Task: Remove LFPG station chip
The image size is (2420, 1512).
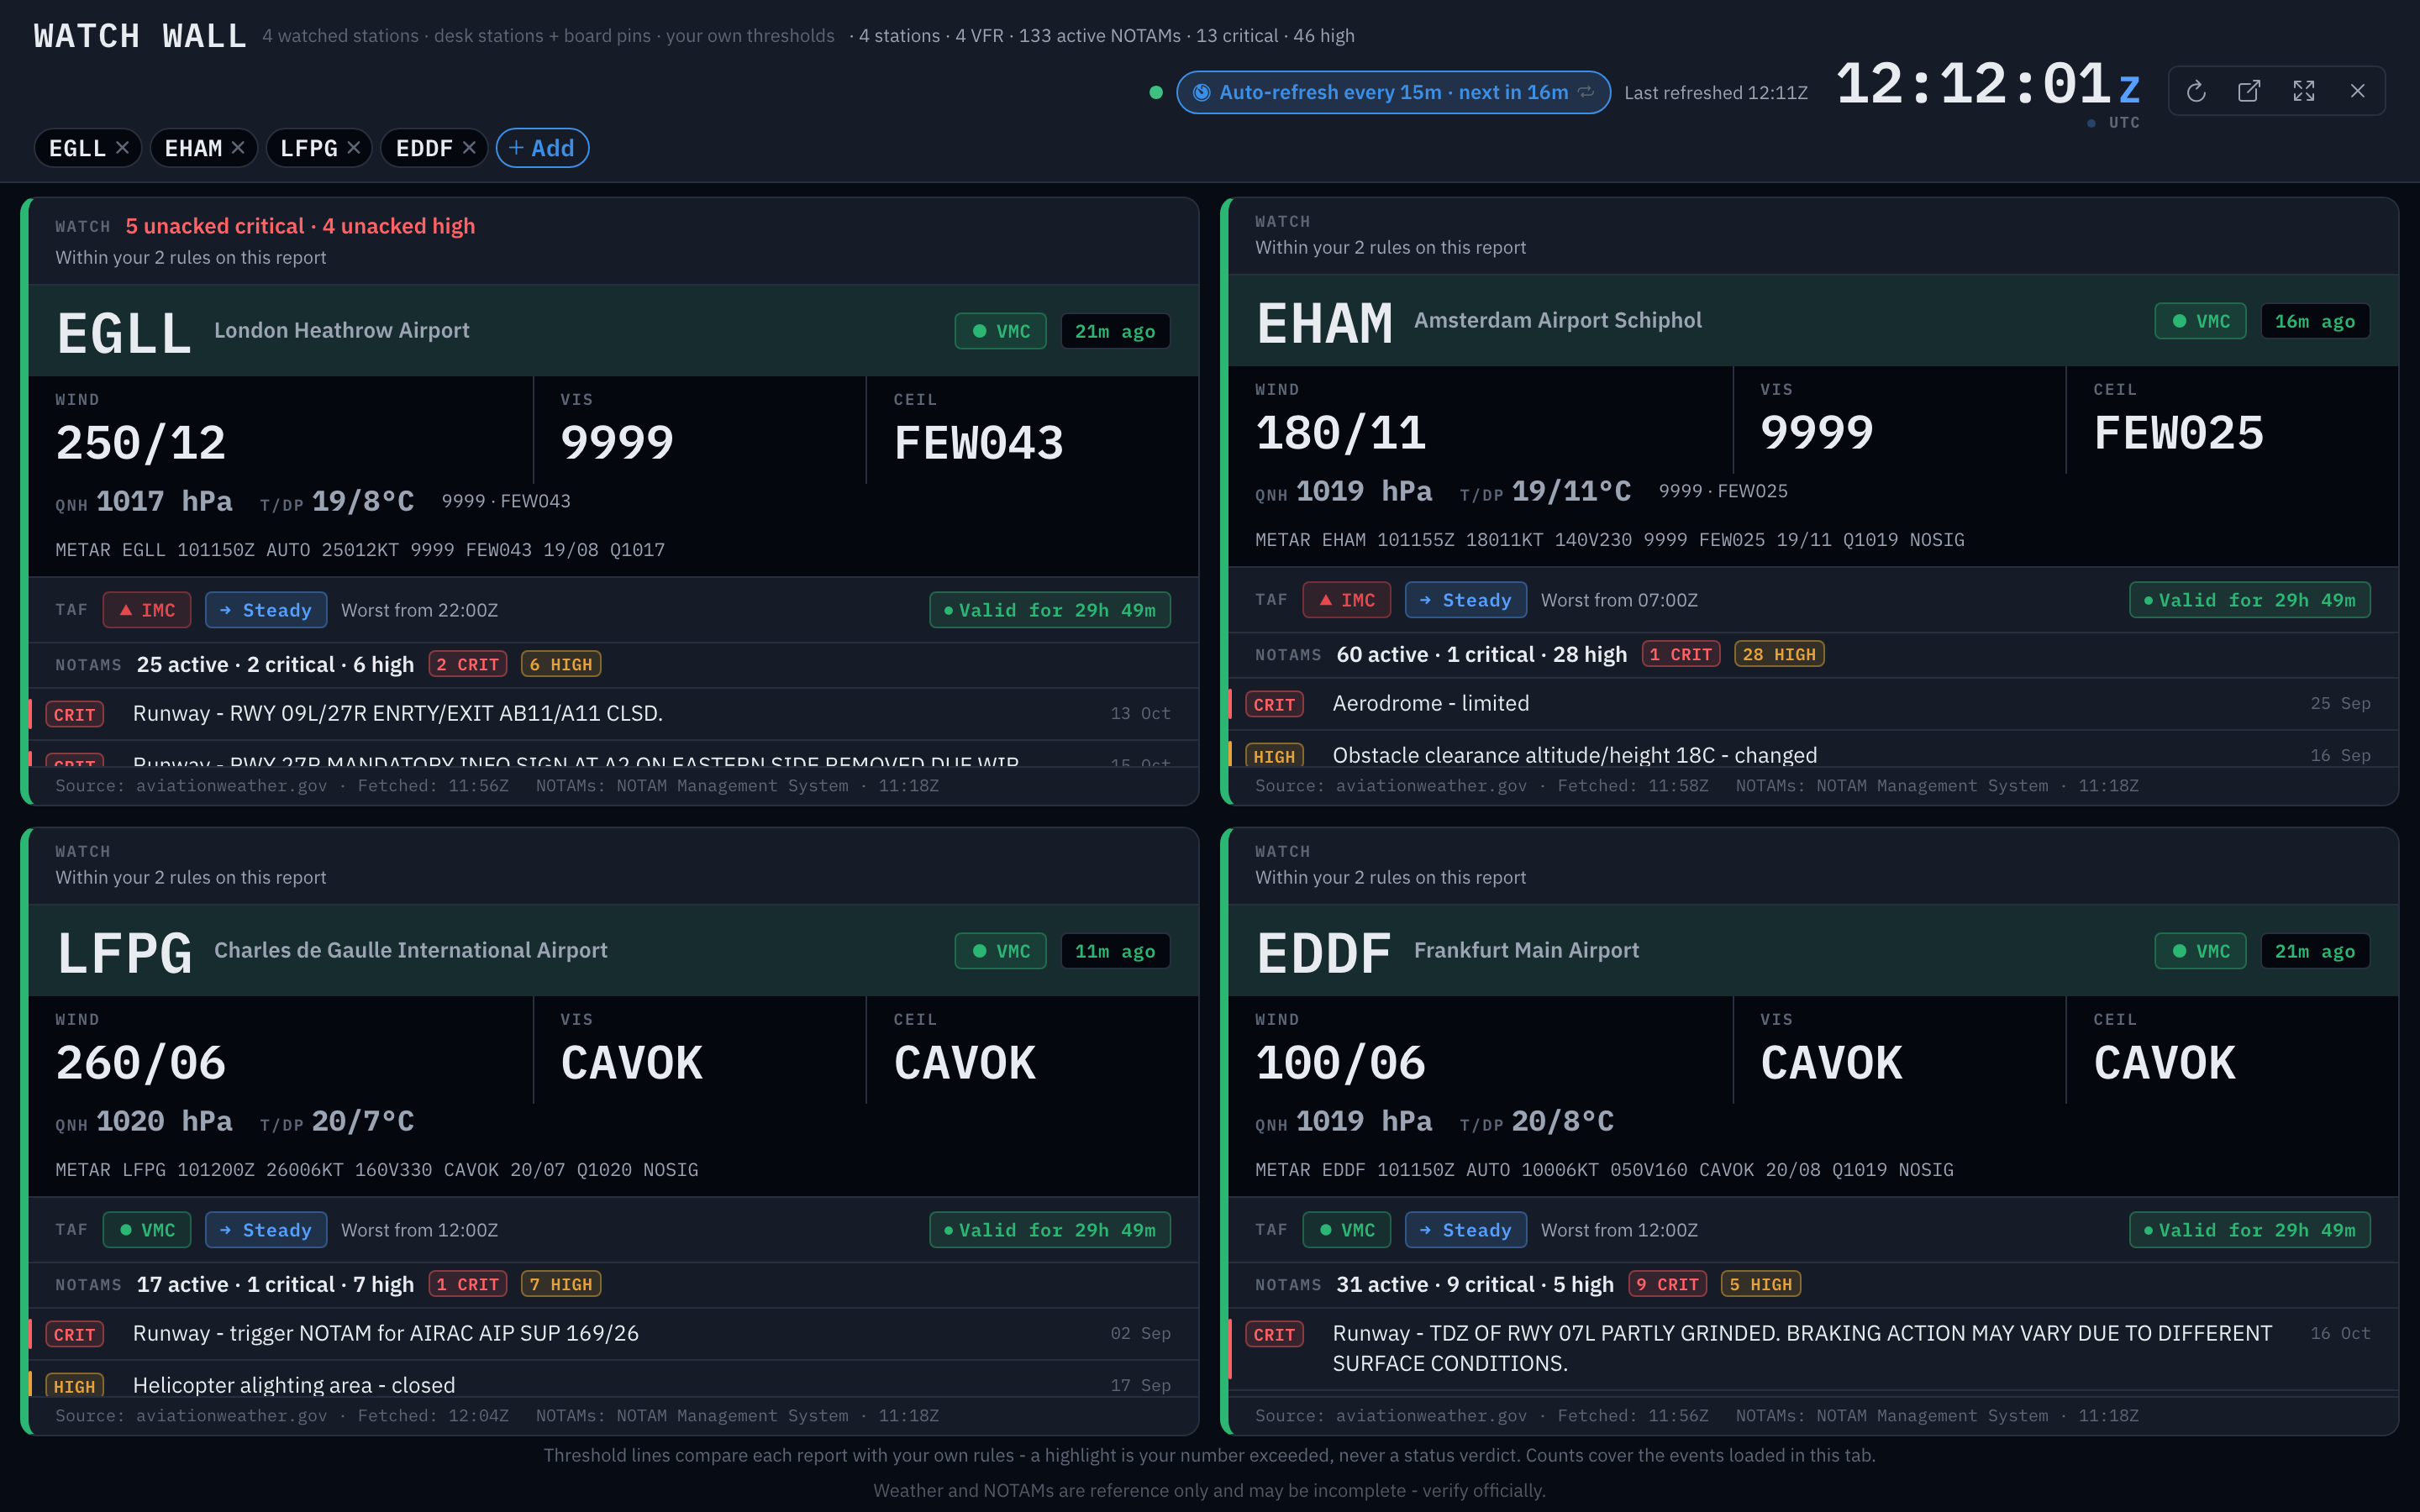Action: click(x=353, y=148)
